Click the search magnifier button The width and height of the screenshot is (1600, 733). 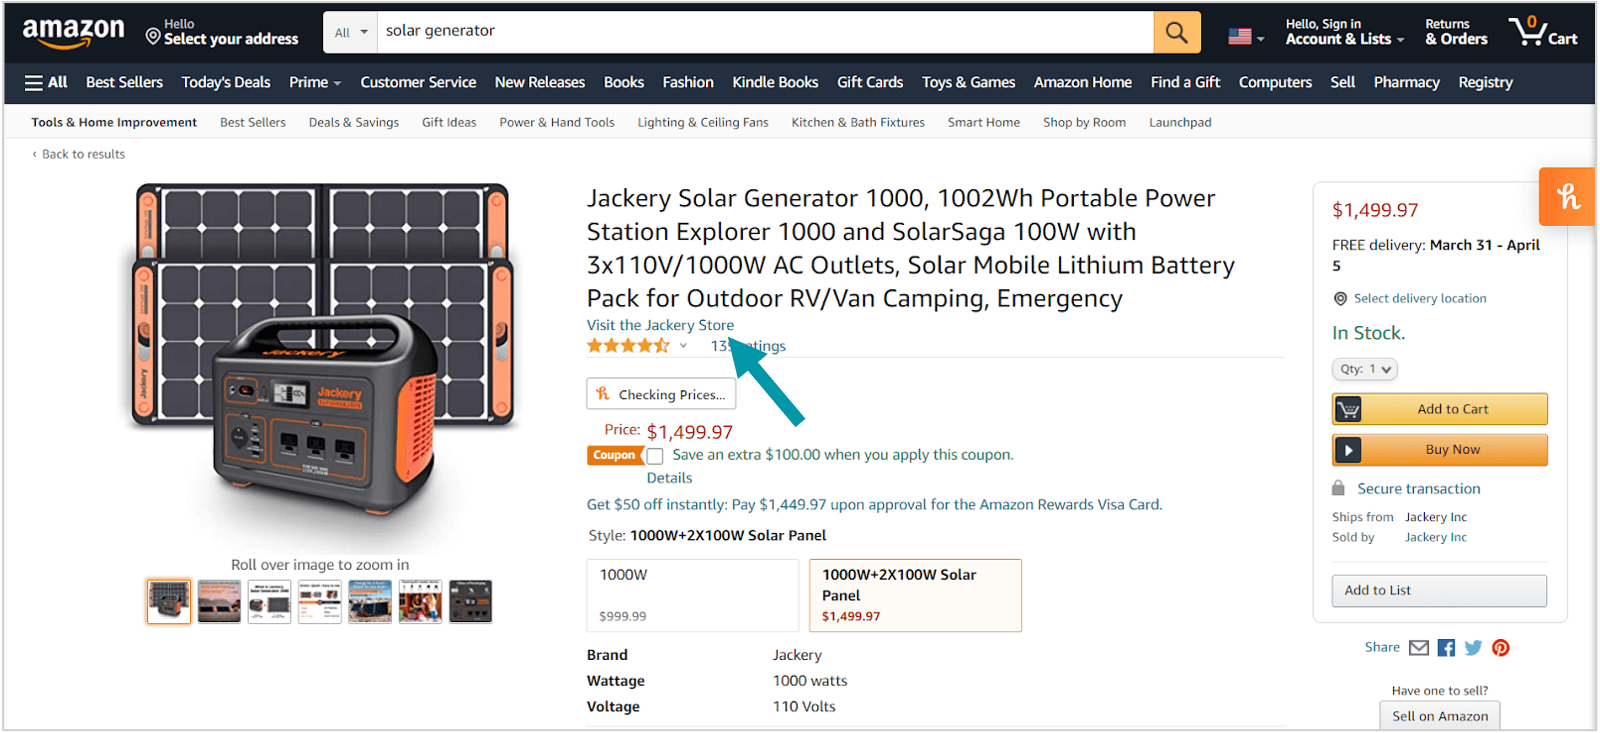click(x=1177, y=32)
